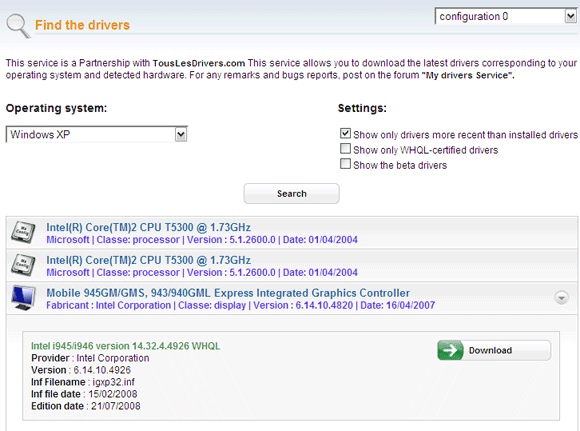Click the Inf Filename : igxp32.inf line

[x=83, y=382]
